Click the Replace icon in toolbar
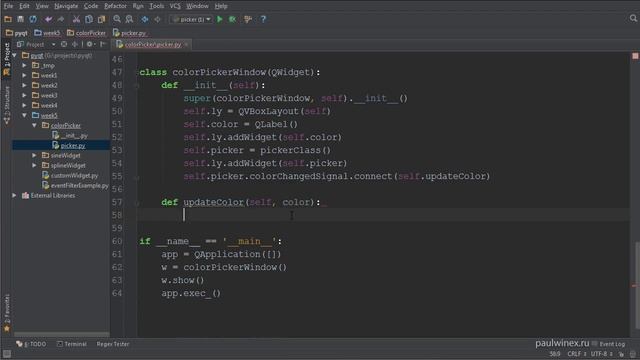Viewport: 640px width, 360px height. [x=129, y=19]
